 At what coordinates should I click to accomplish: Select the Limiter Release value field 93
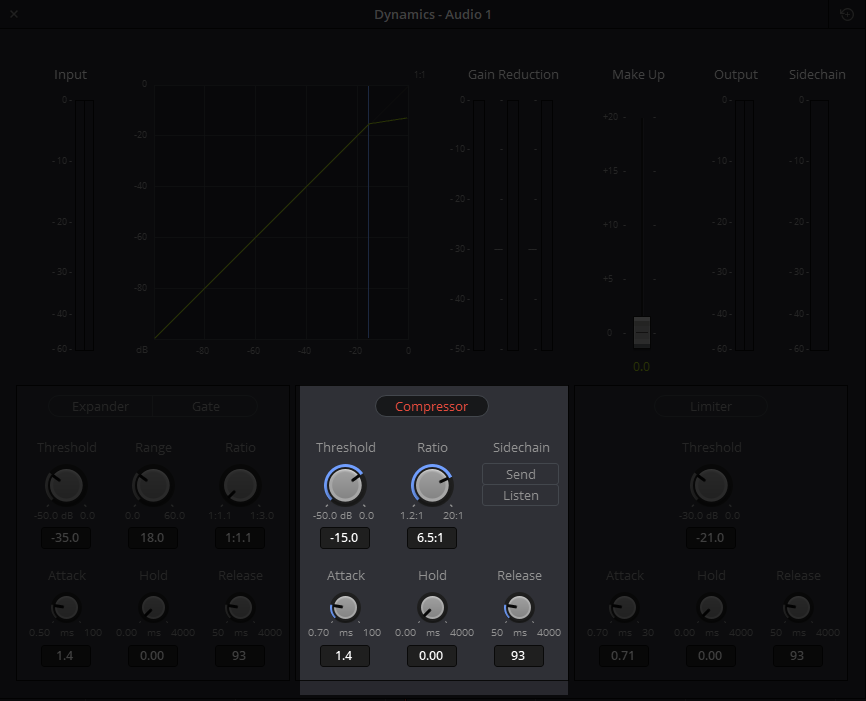(798, 656)
